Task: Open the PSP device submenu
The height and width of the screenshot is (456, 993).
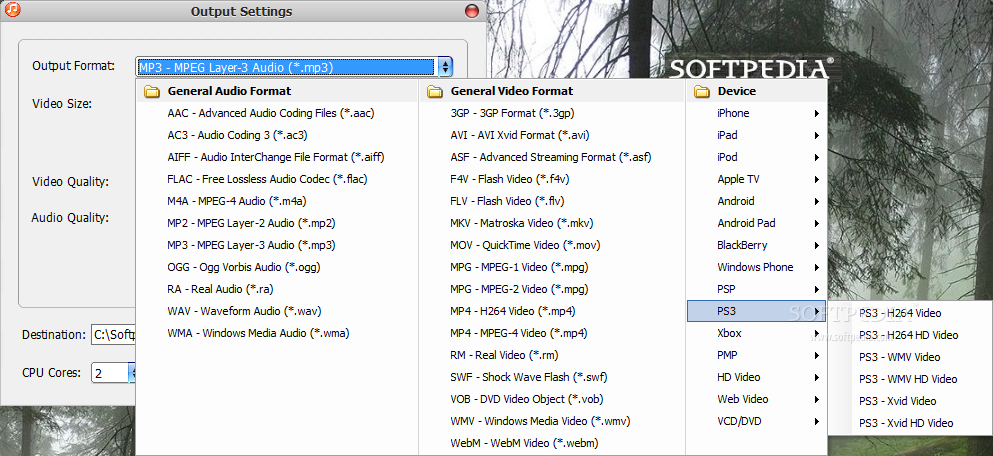Action: tap(757, 289)
